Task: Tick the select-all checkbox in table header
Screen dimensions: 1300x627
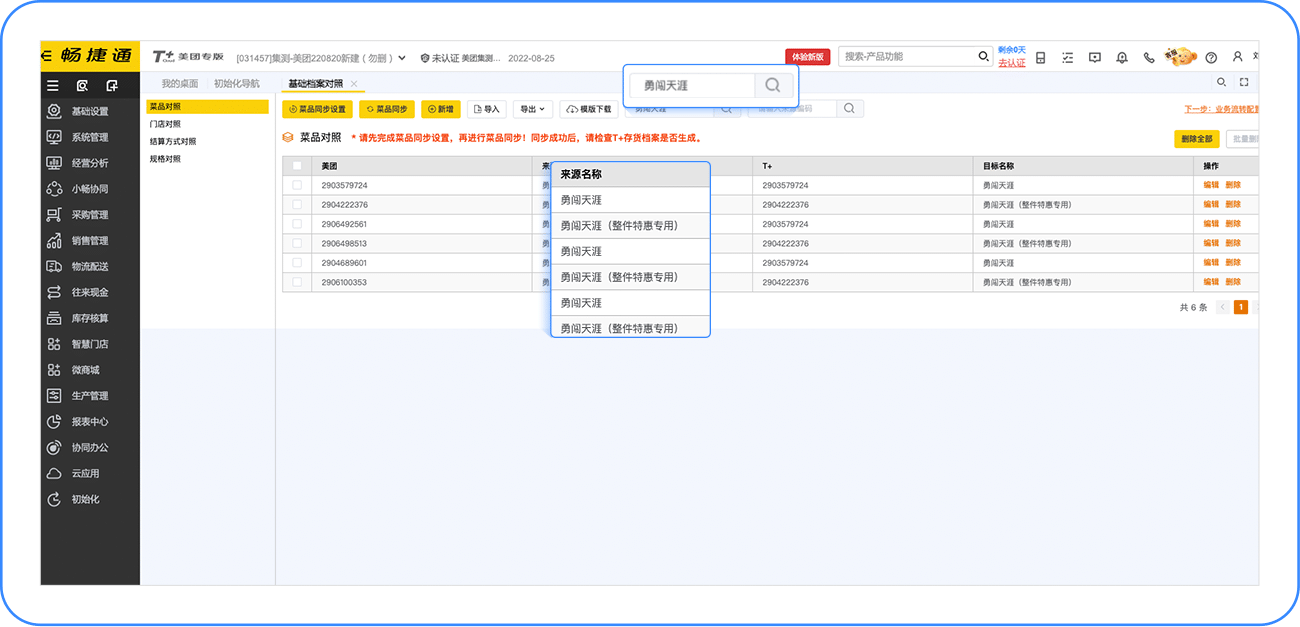Action: (x=297, y=166)
